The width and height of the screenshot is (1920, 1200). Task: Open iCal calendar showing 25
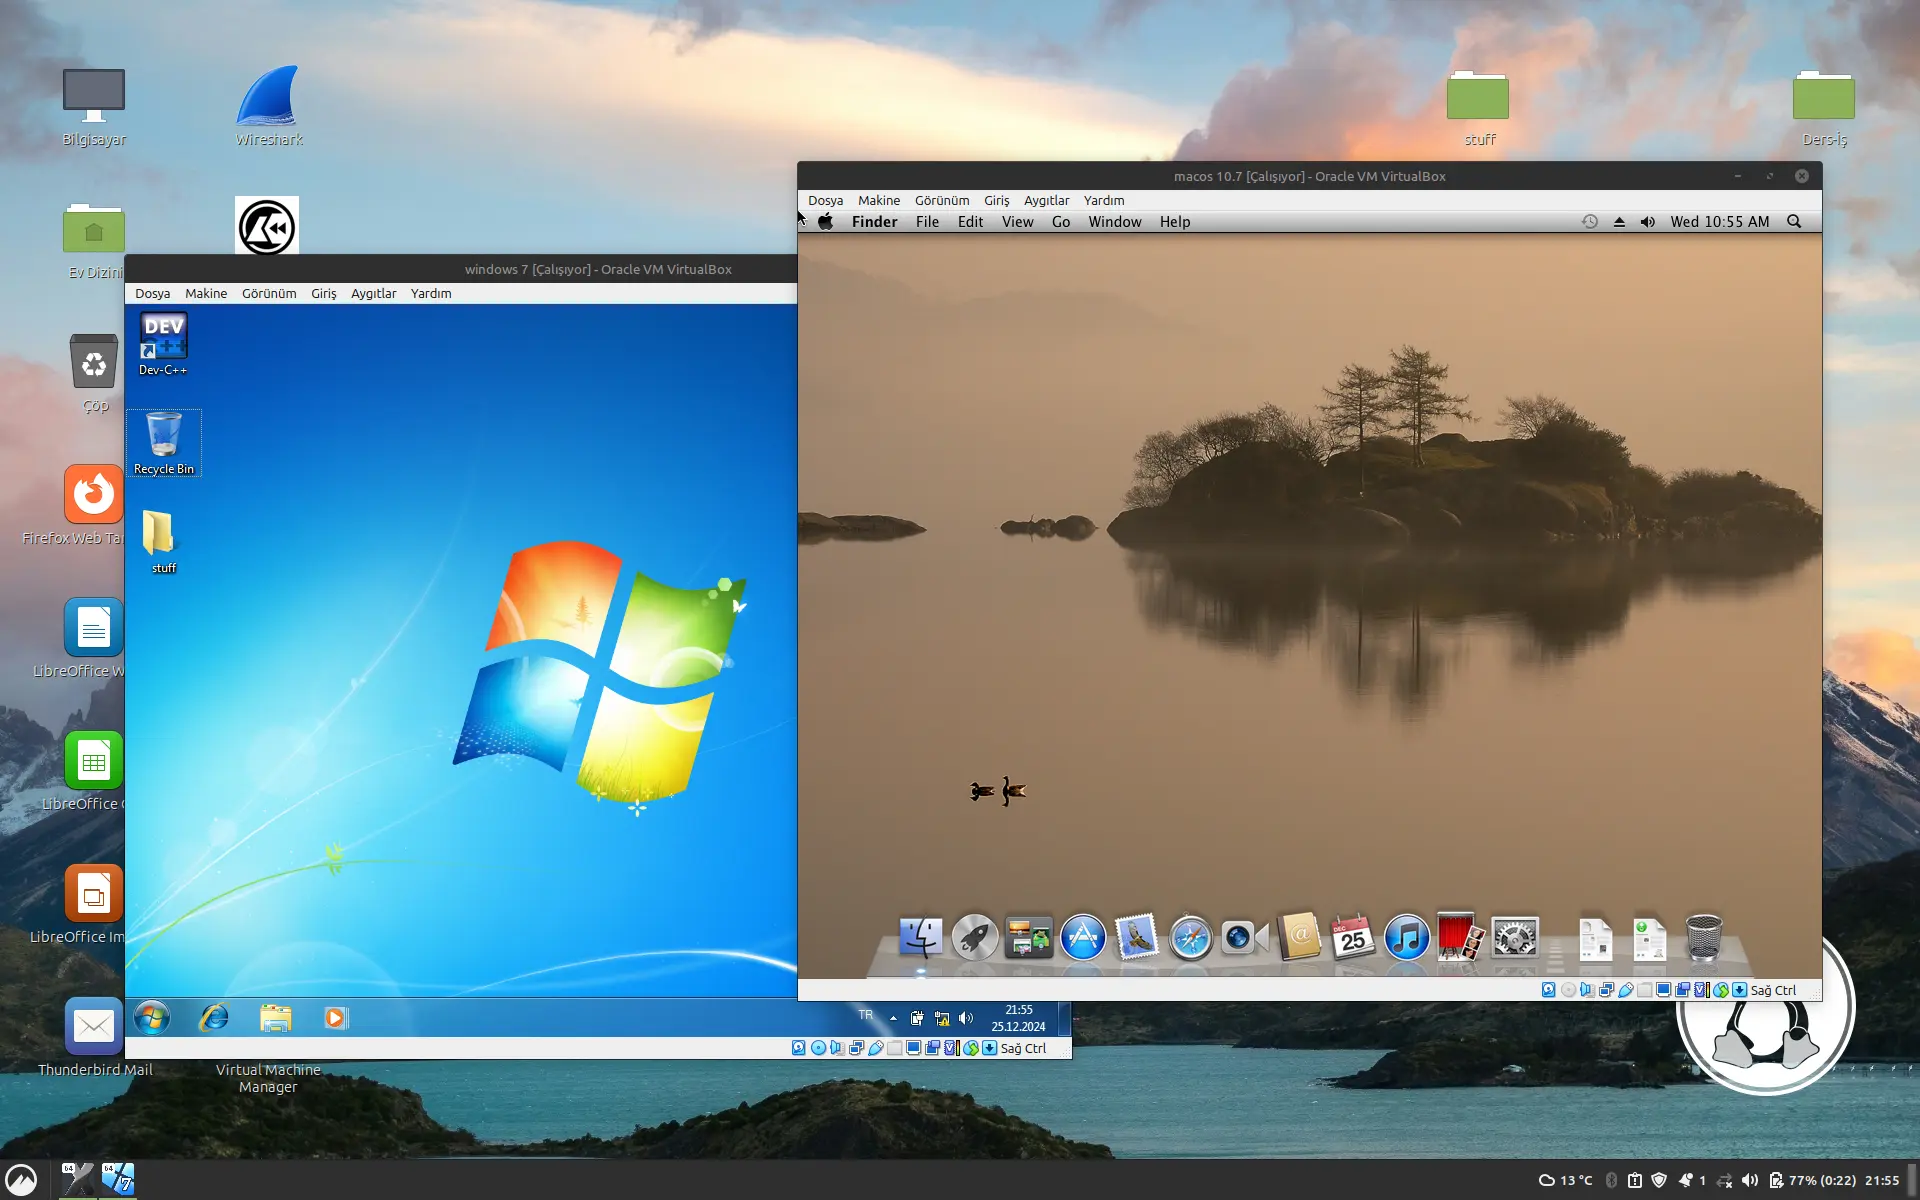tap(1352, 938)
